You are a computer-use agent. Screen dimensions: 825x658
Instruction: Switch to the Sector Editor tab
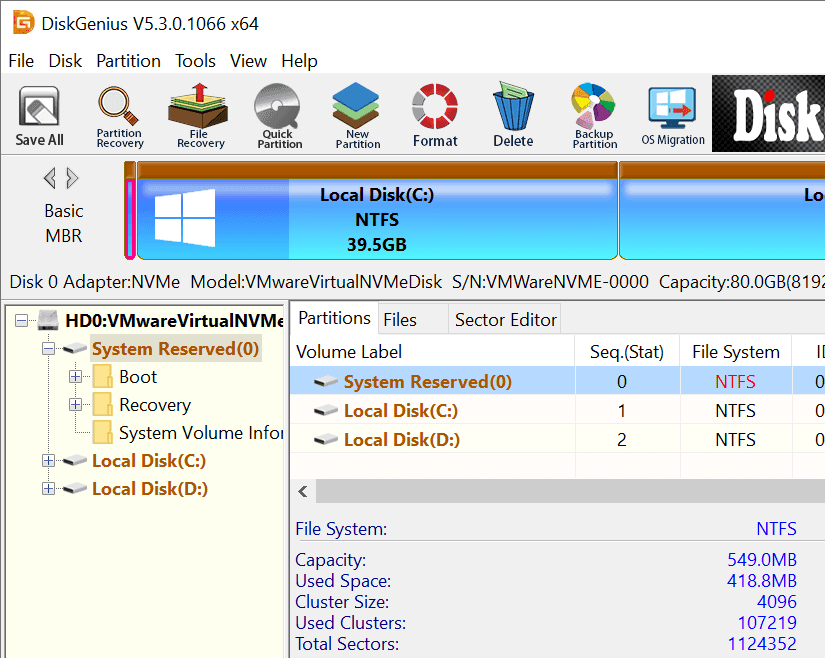tap(505, 320)
